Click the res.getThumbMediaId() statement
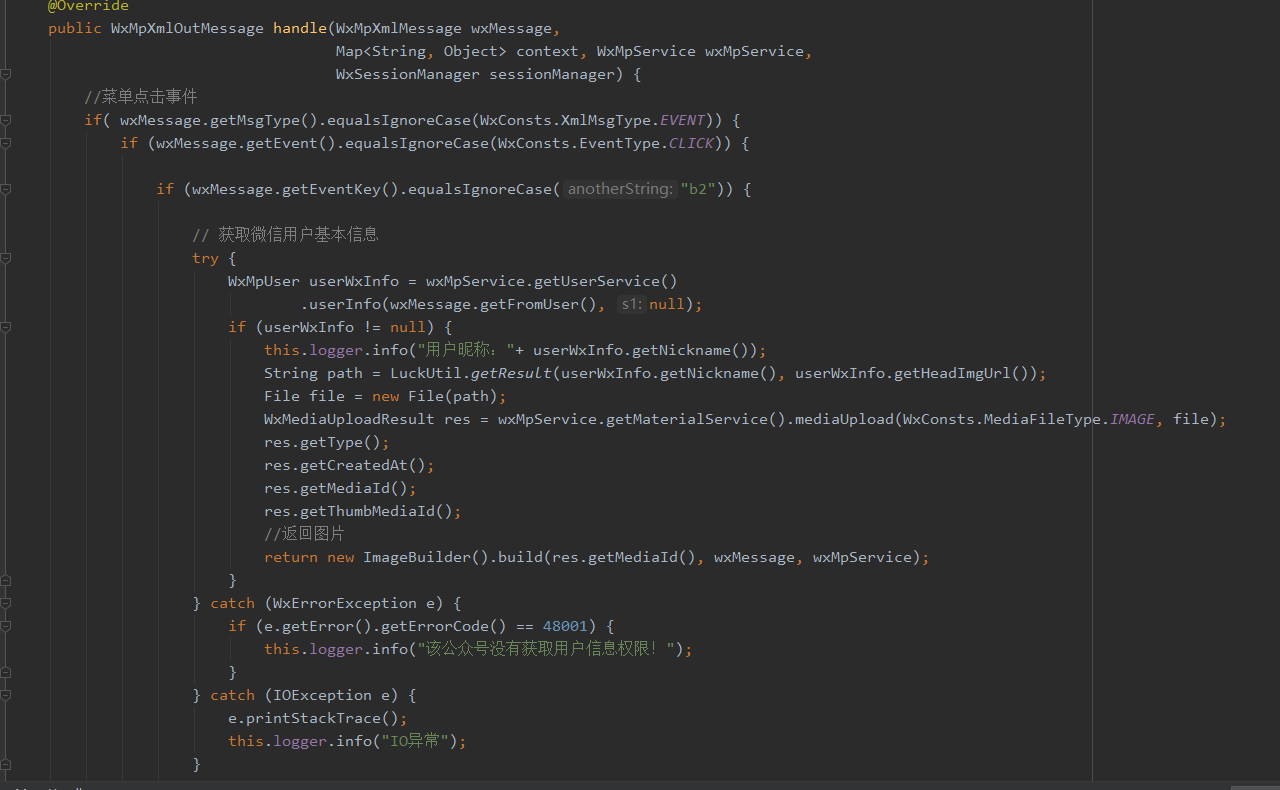Screen dimensions: 1280x790 pyautogui.click(x=363, y=511)
